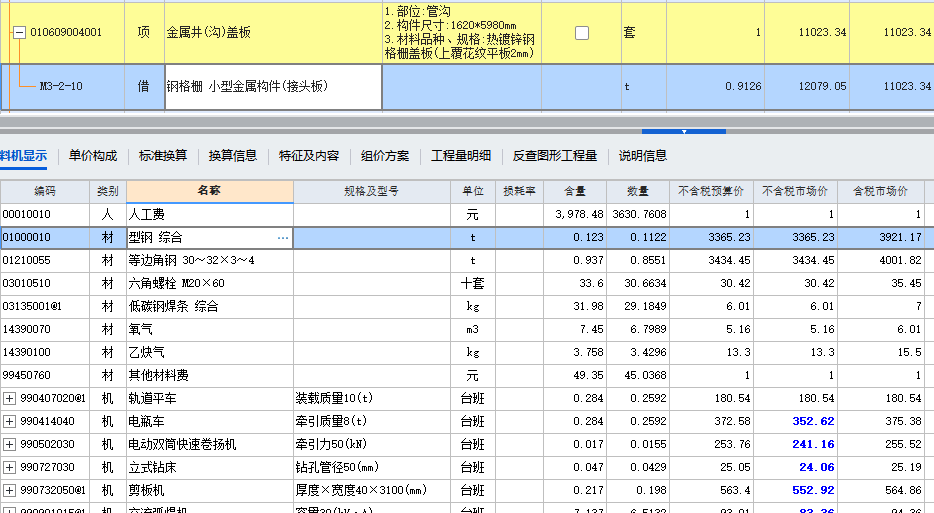Screen dimensions: 934x513
Task: Click the 名称 column header
Action: 210,191
